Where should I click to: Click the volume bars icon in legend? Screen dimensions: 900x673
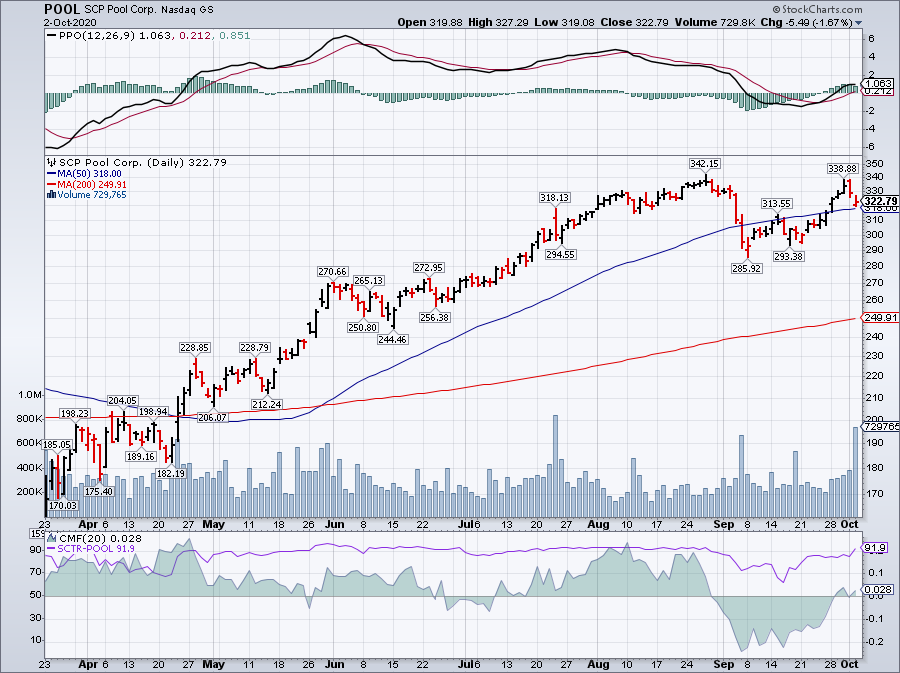pos(51,195)
